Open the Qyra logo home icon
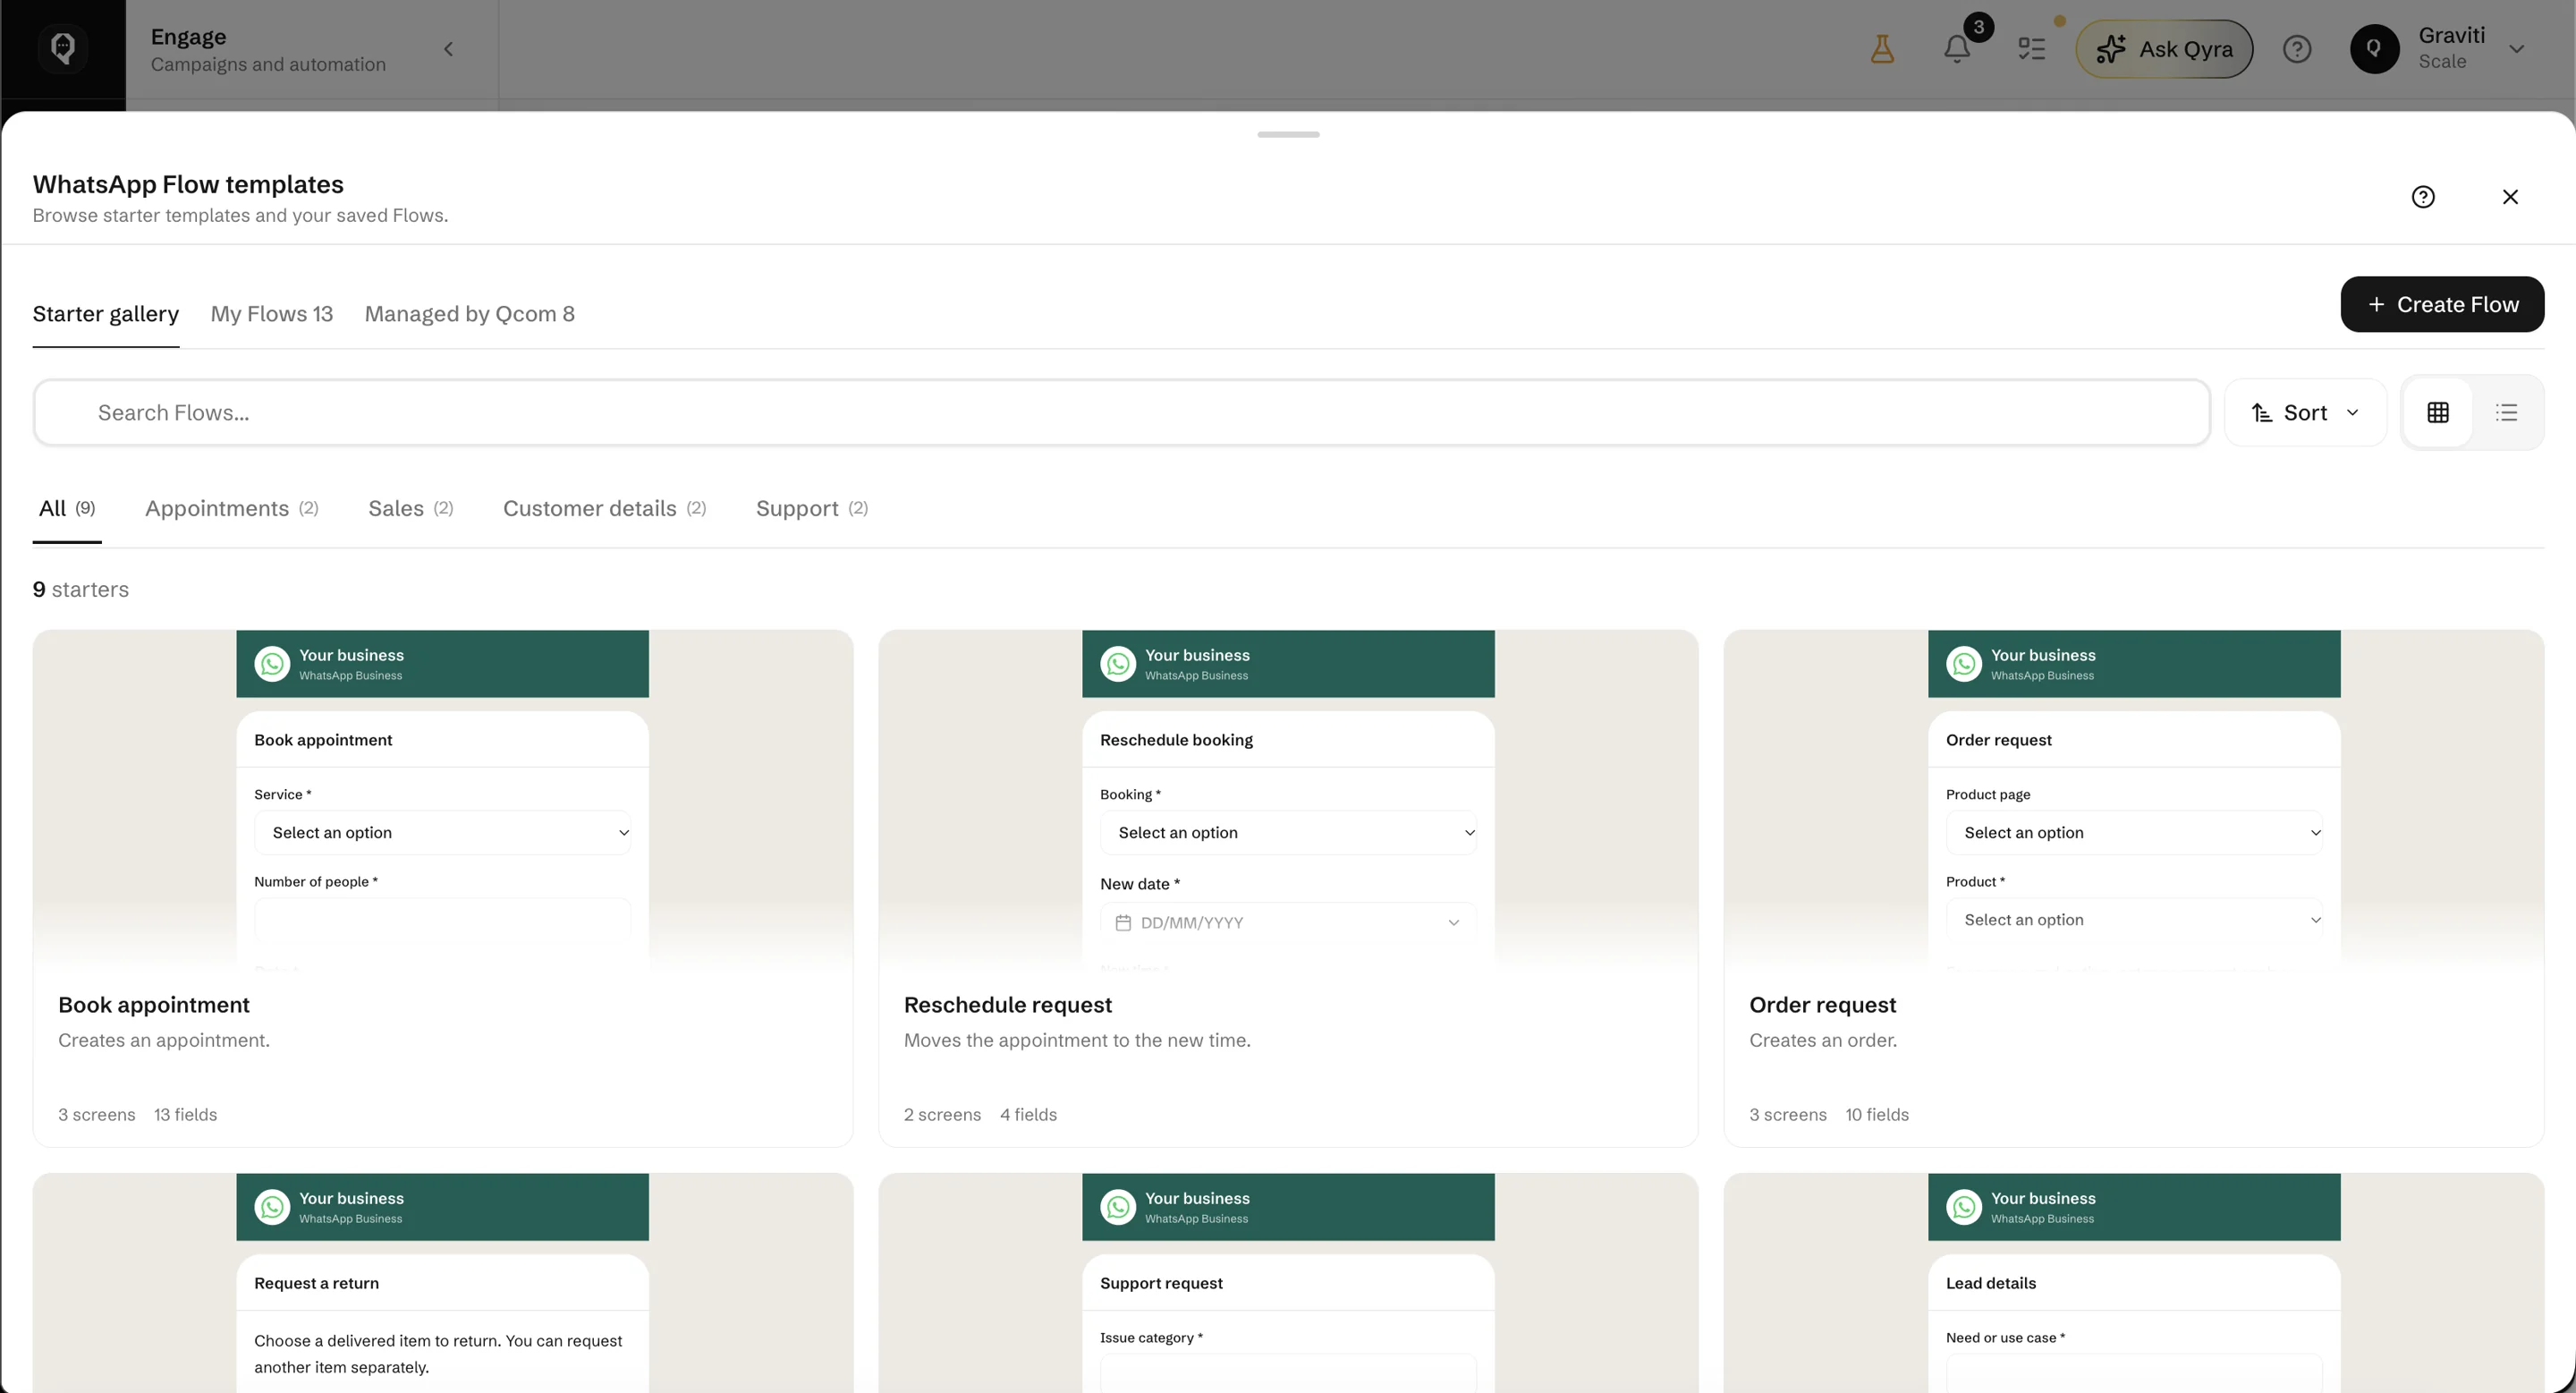Image resolution: width=2576 pixels, height=1393 pixels. click(63, 48)
